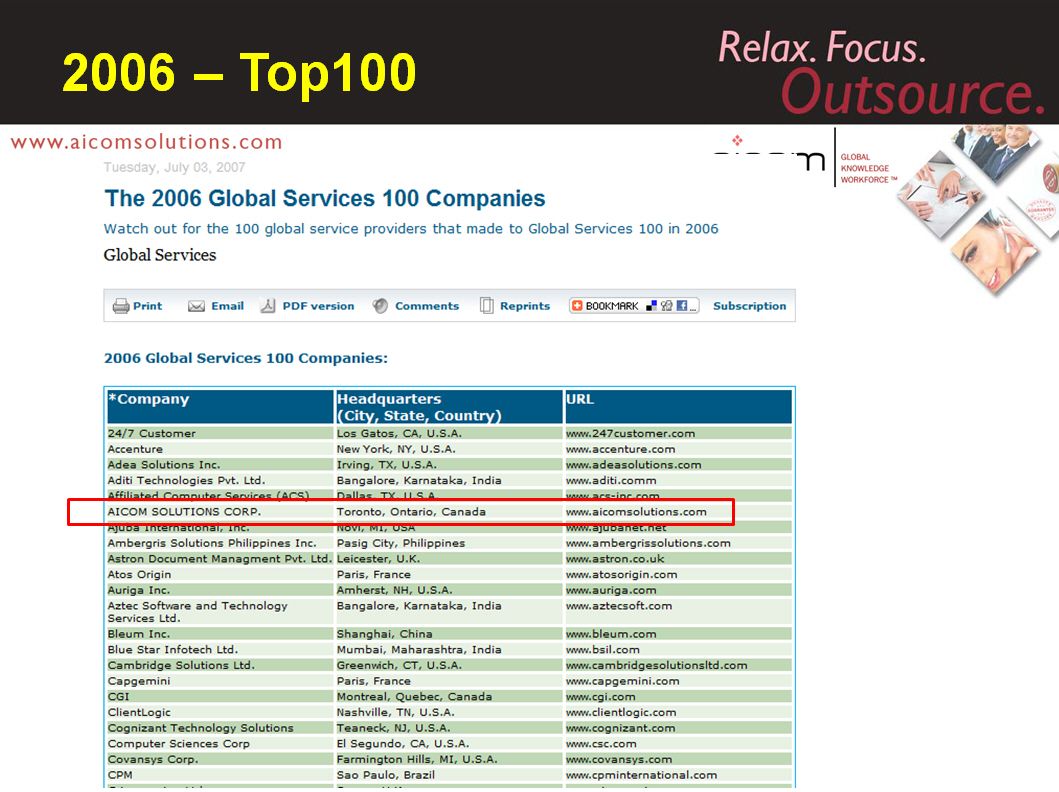Click the Reprints pages icon
Image resolution: width=1059 pixels, height=792 pixels.
pos(486,306)
